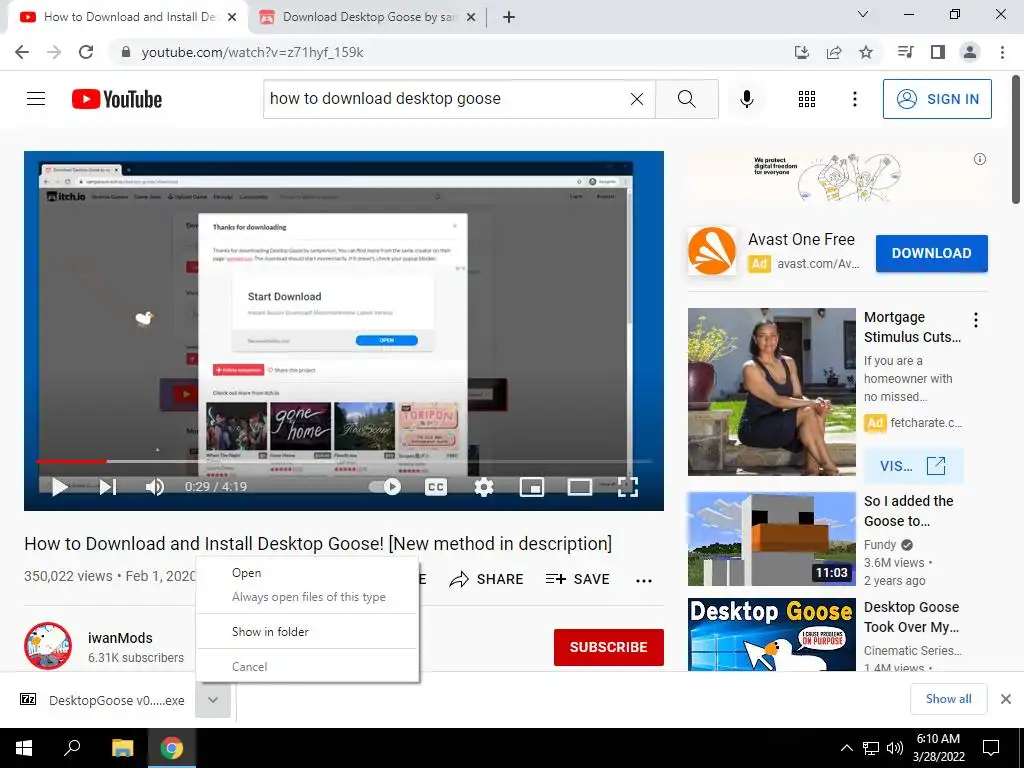
Task: Select Always open files of this type
Action: pos(308,597)
